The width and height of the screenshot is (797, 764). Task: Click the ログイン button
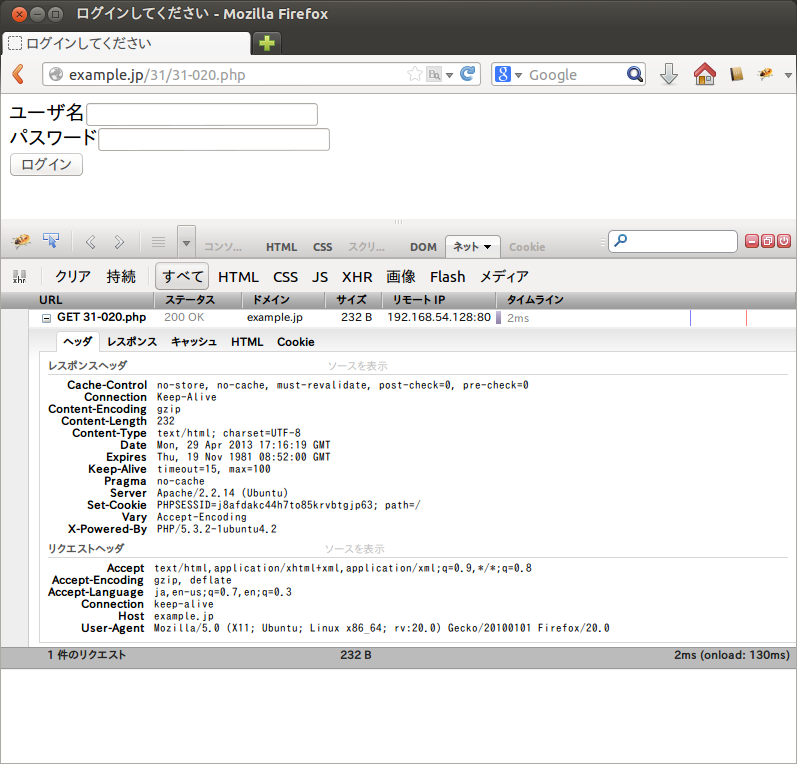pyautogui.click(x=46, y=165)
